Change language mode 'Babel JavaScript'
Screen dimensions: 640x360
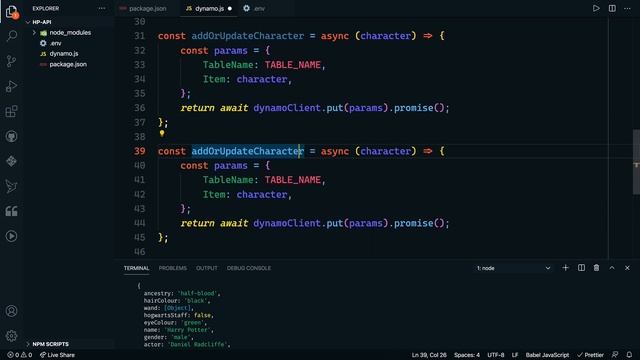(x=547, y=355)
